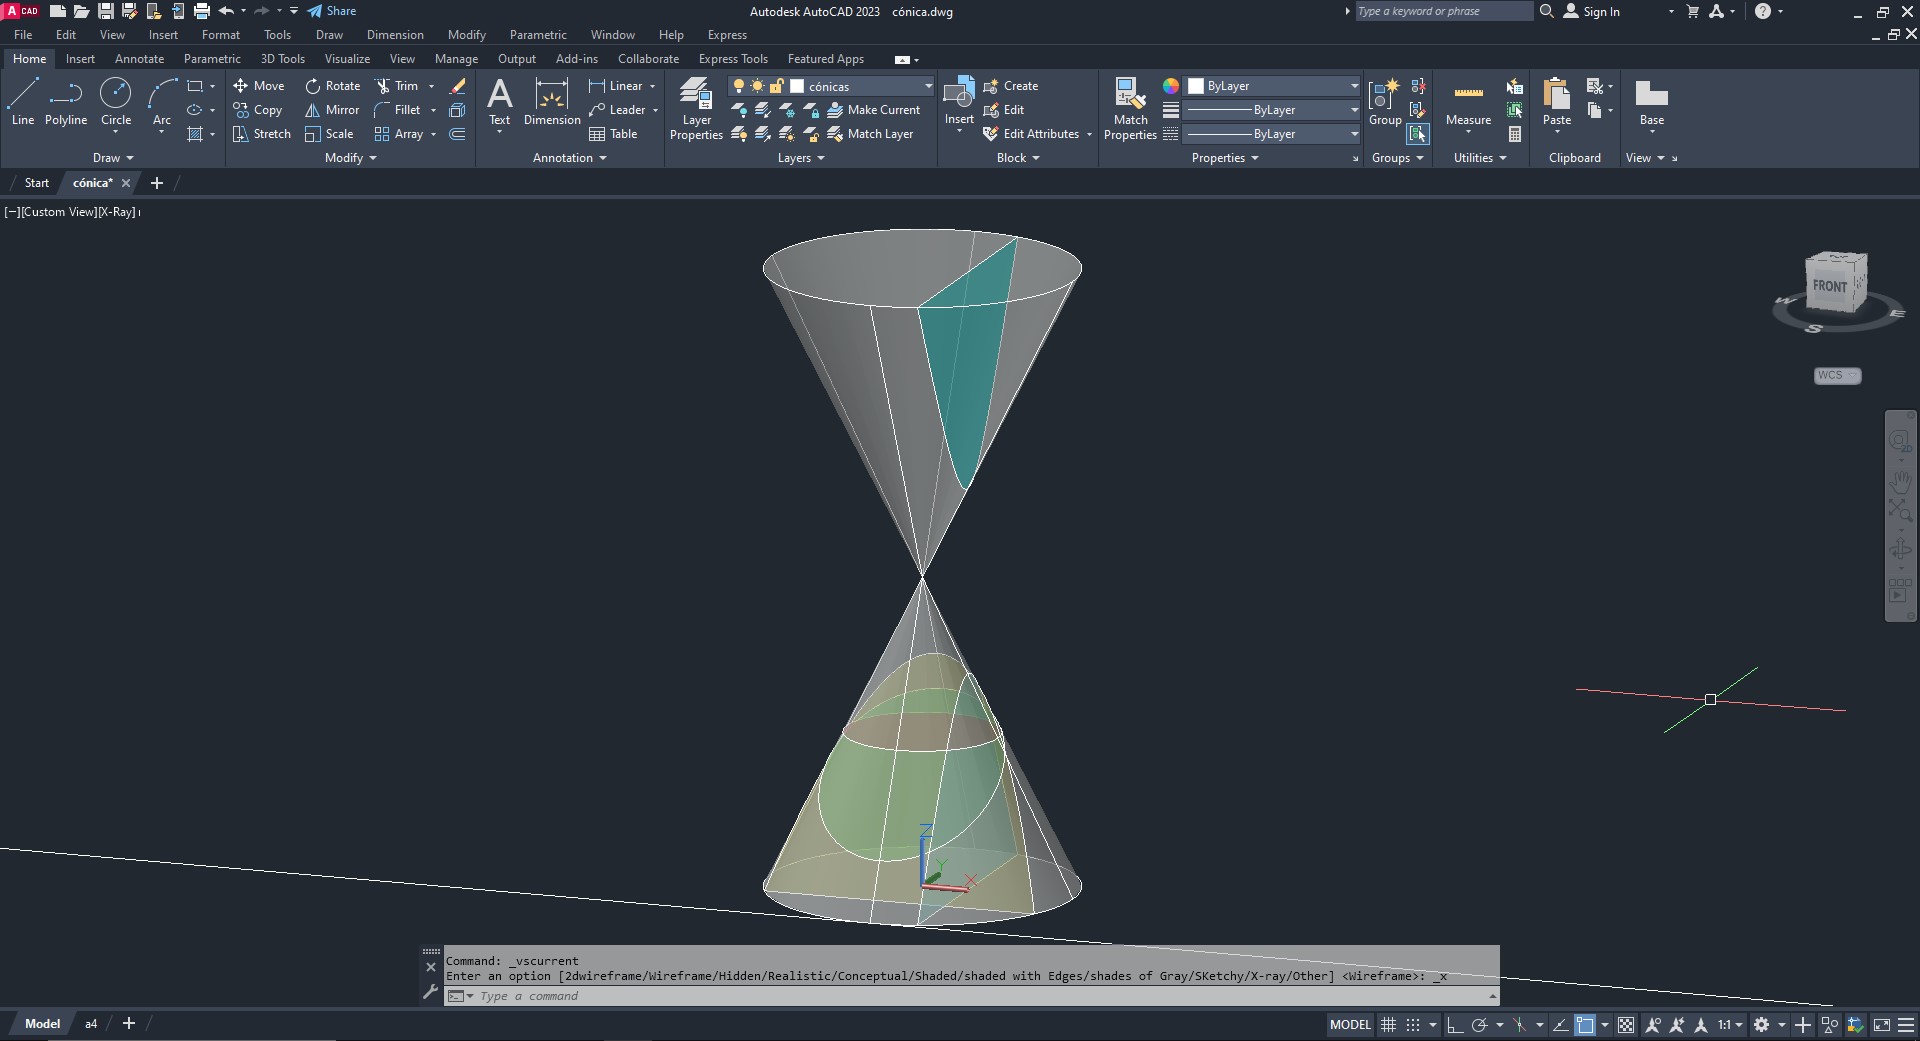Click the keyword search input field
Screen dimensions: 1920x1041
(x=1444, y=11)
